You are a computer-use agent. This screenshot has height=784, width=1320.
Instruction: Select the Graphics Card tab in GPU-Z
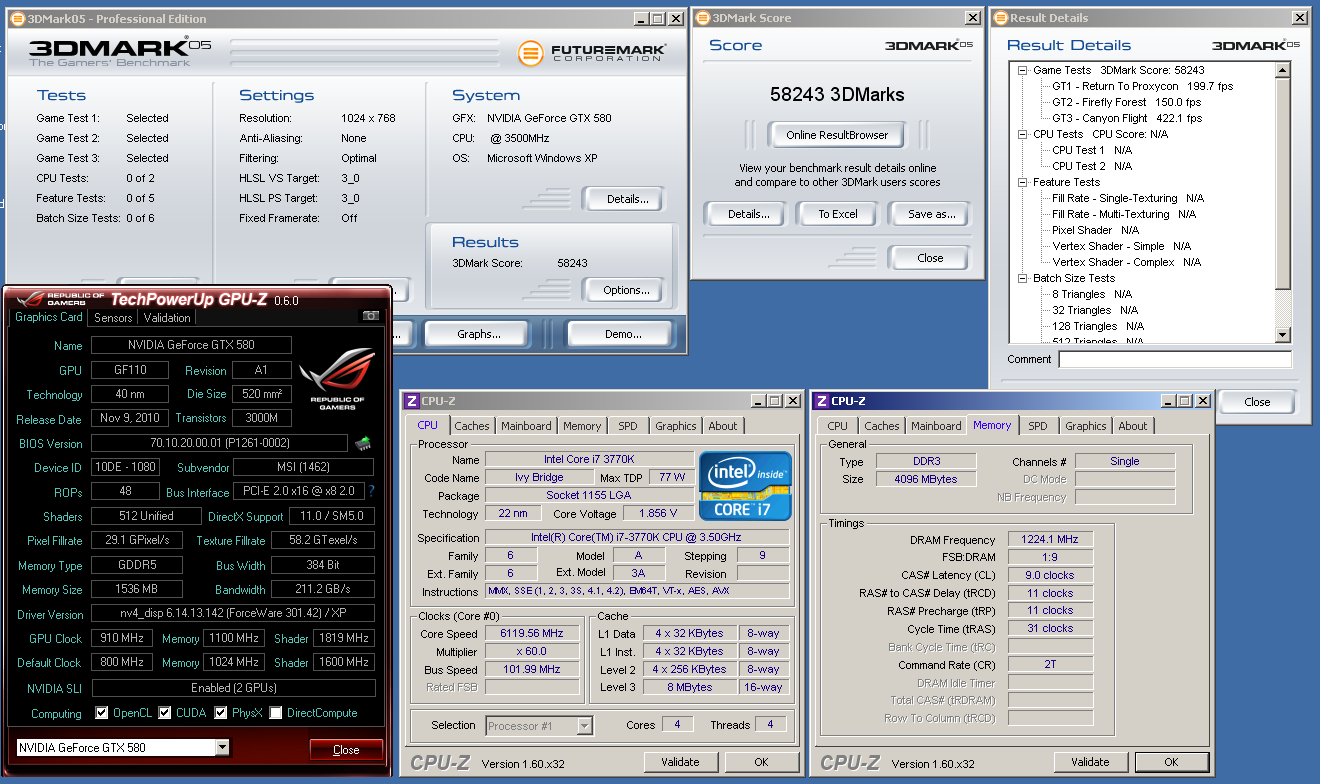point(48,317)
